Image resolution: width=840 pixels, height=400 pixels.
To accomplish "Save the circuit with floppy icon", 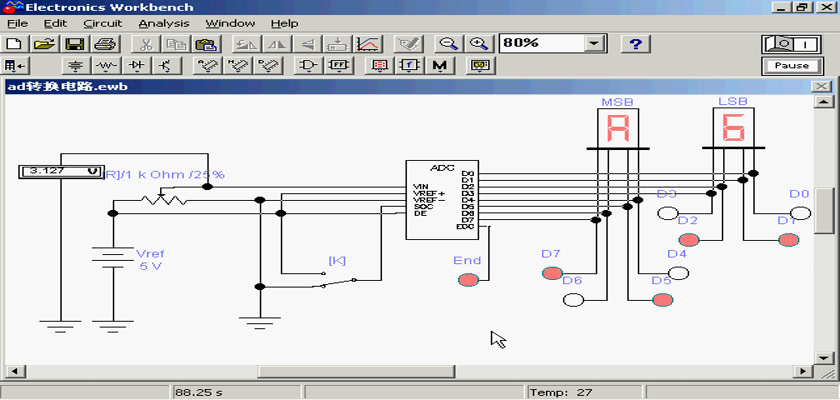I will click(x=73, y=44).
